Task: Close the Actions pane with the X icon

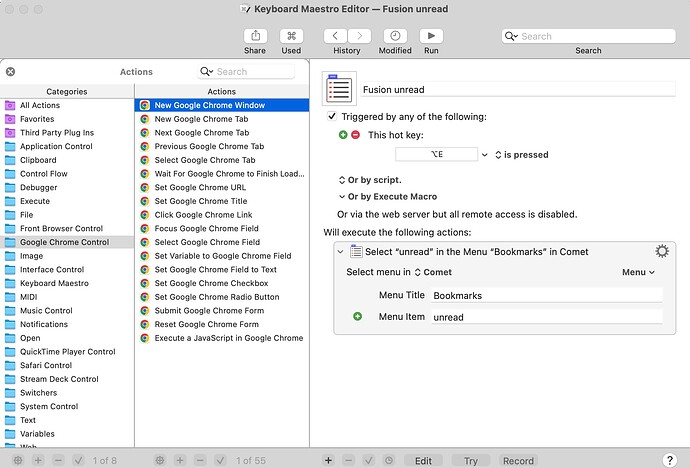Action: (x=11, y=71)
